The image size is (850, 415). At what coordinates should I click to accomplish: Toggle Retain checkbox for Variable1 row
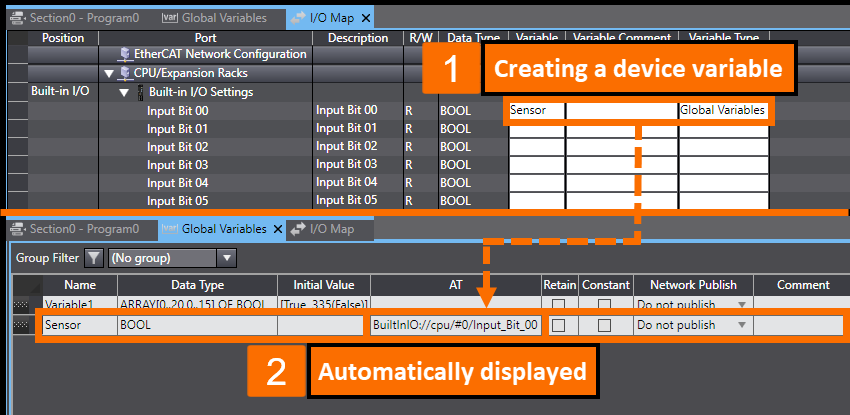558,304
